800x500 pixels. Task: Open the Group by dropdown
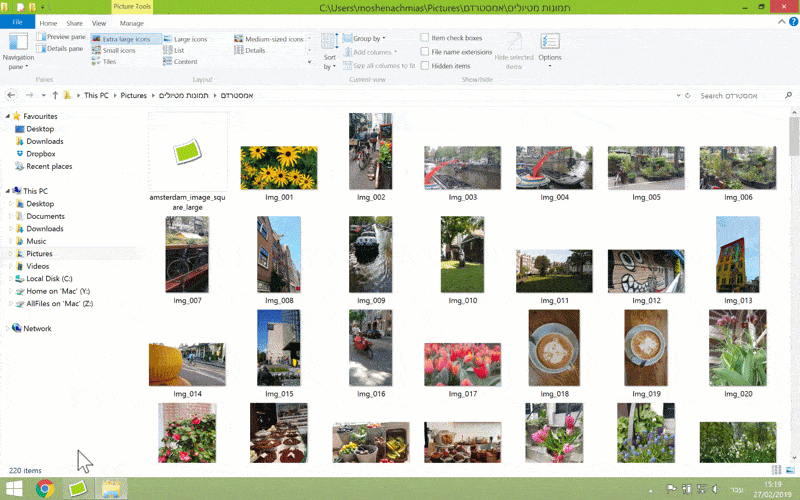[367, 39]
